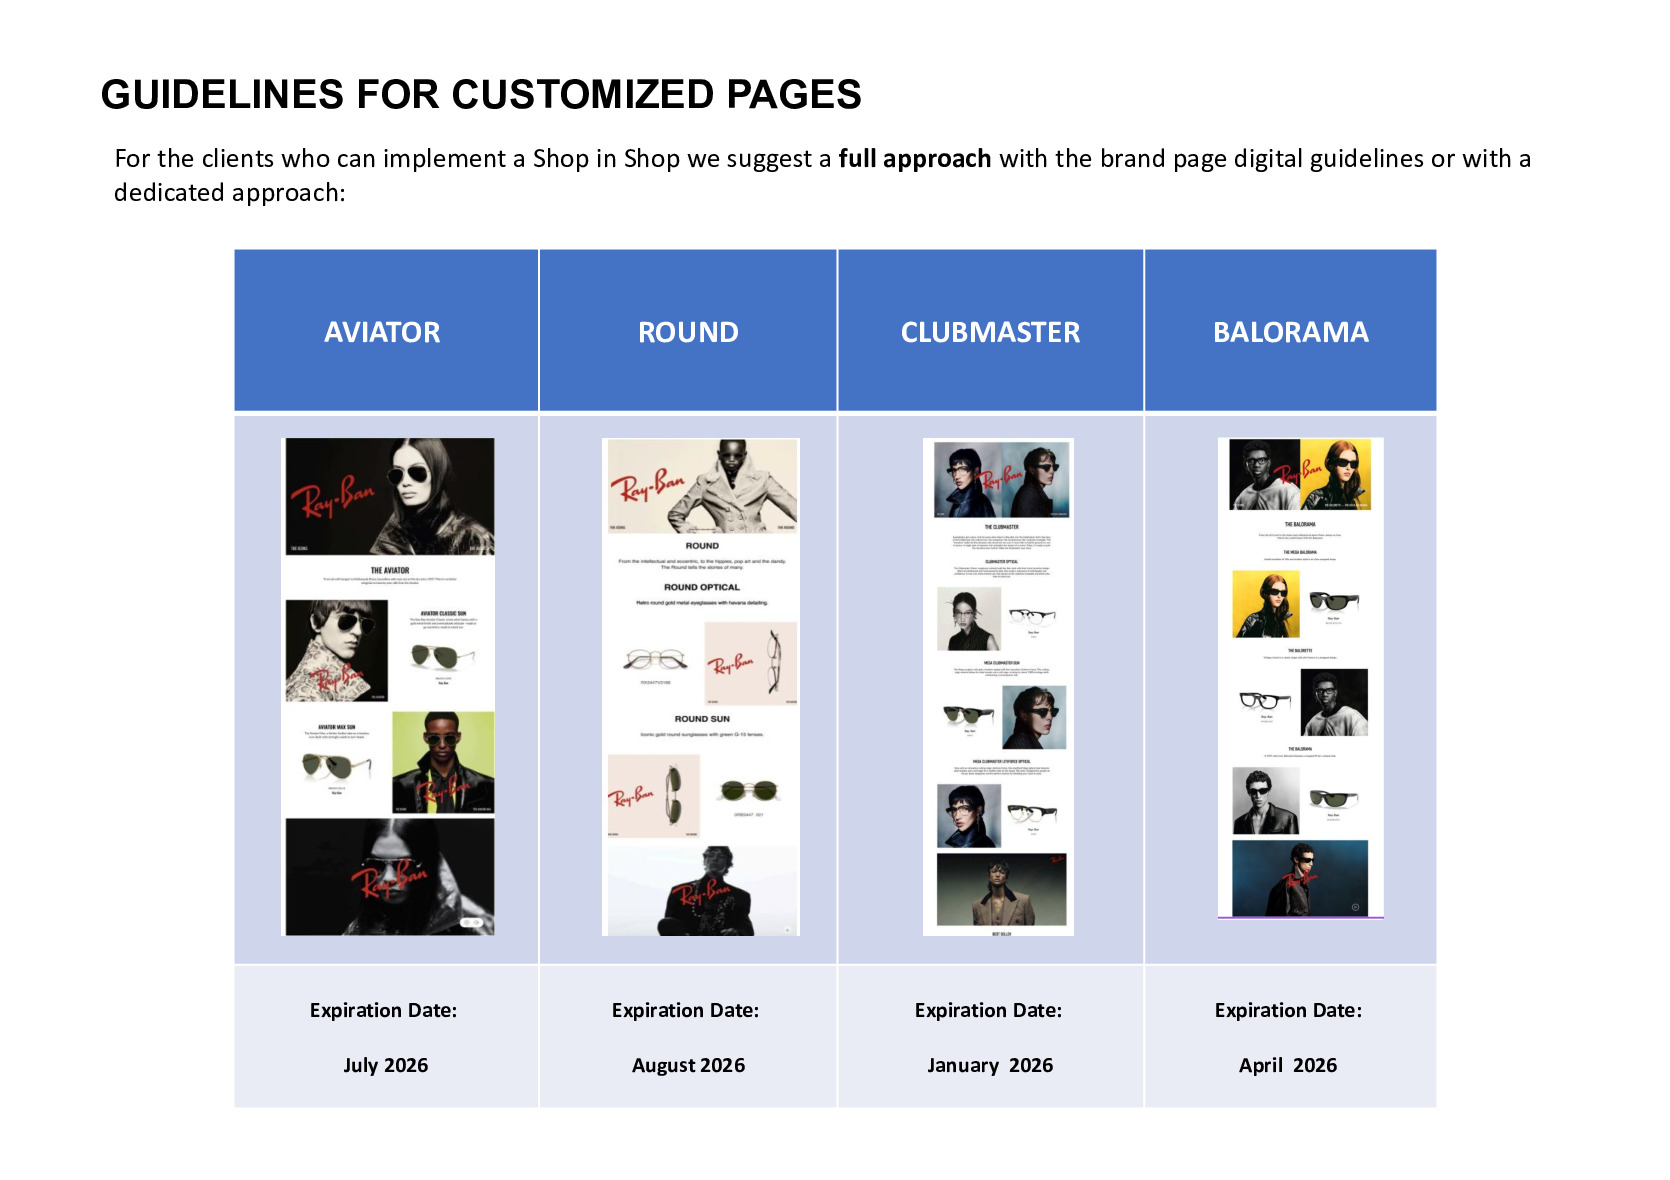The height and width of the screenshot is (1180, 1670).
Task: Click the 'GUIDELINES FOR CUSTOMIZED PAGES' title
Action: pyautogui.click(x=481, y=94)
